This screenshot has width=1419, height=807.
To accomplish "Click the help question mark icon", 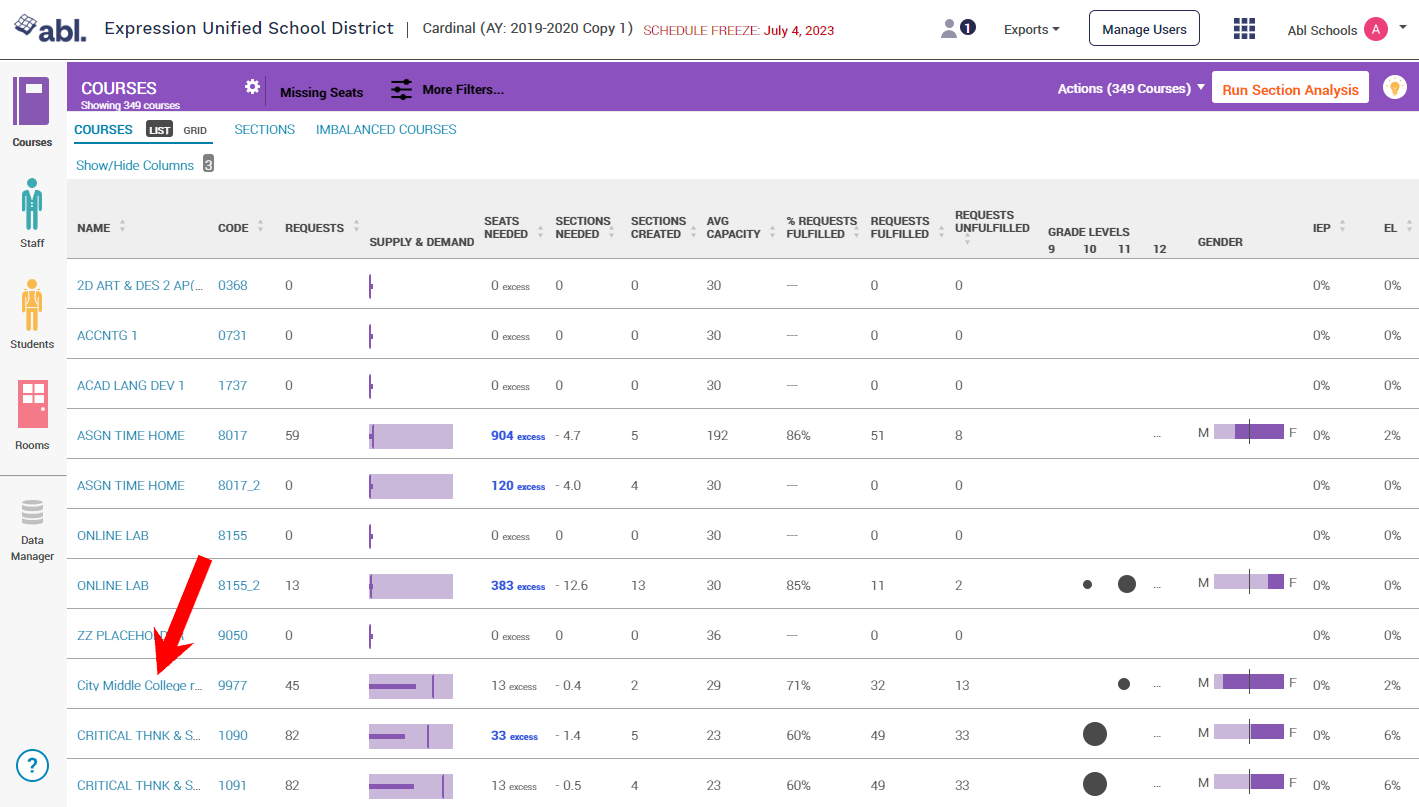I will point(32,766).
